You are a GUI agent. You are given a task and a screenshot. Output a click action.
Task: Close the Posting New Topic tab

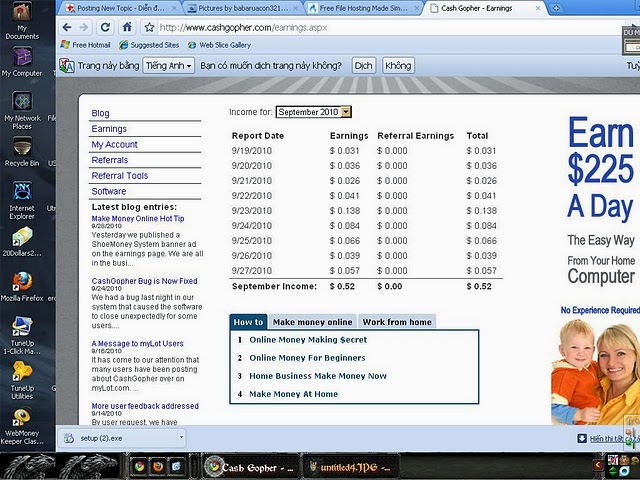tap(175, 8)
